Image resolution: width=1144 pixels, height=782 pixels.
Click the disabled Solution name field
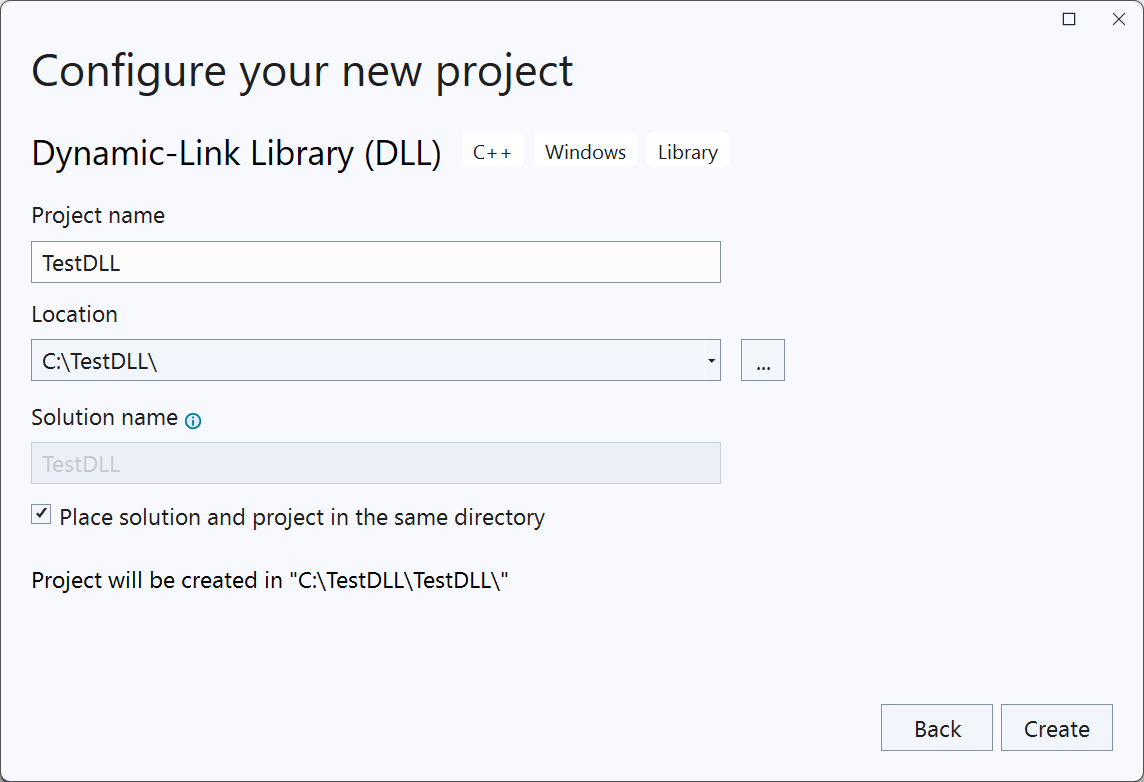pyautogui.click(x=375, y=464)
